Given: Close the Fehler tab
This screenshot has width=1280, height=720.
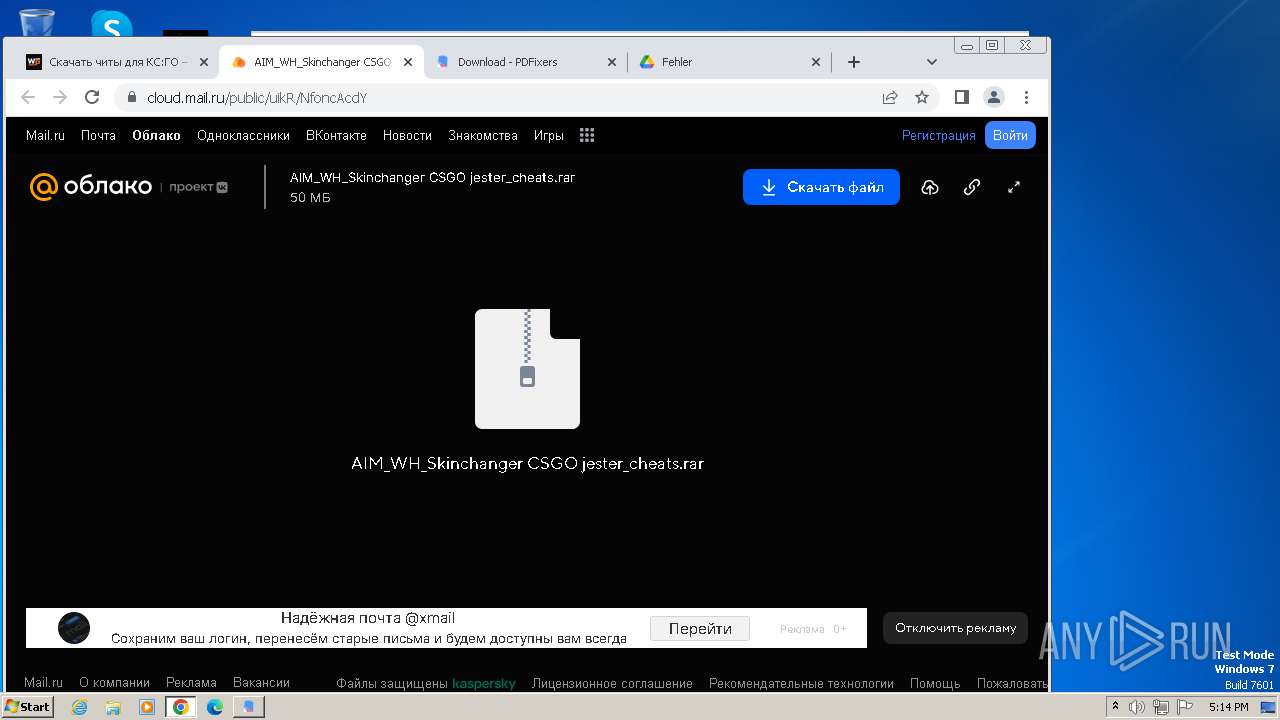Looking at the screenshot, I should pyautogui.click(x=816, y=62).
